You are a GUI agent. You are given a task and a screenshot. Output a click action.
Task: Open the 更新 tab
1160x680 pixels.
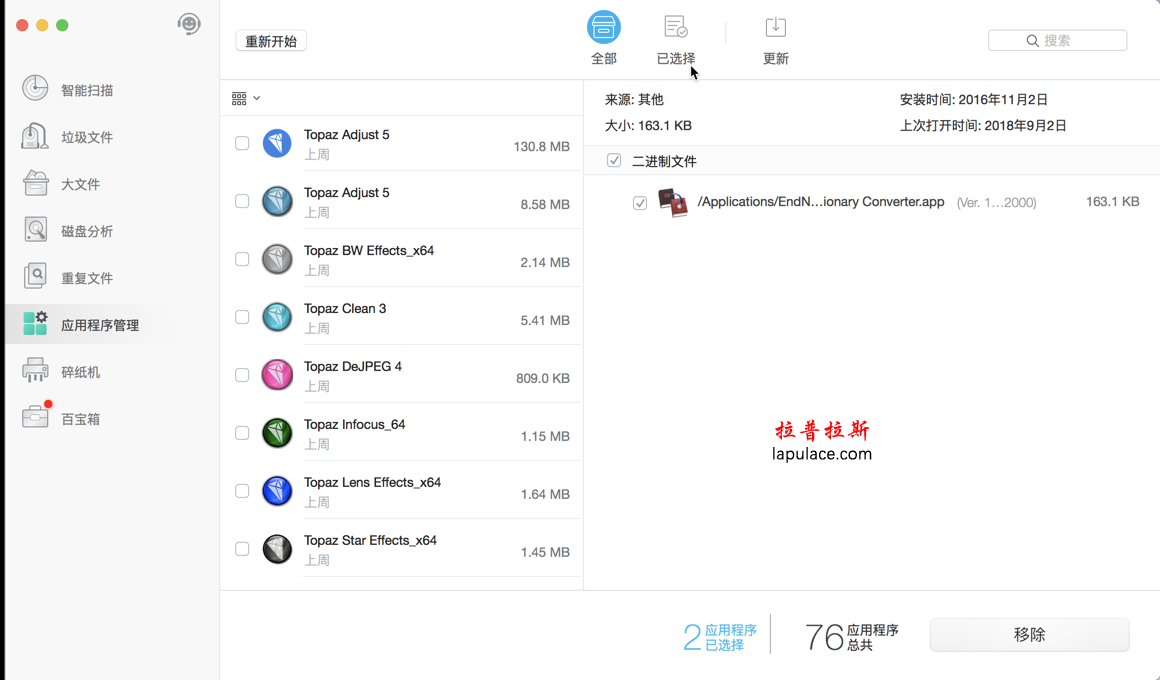(776, 38)
